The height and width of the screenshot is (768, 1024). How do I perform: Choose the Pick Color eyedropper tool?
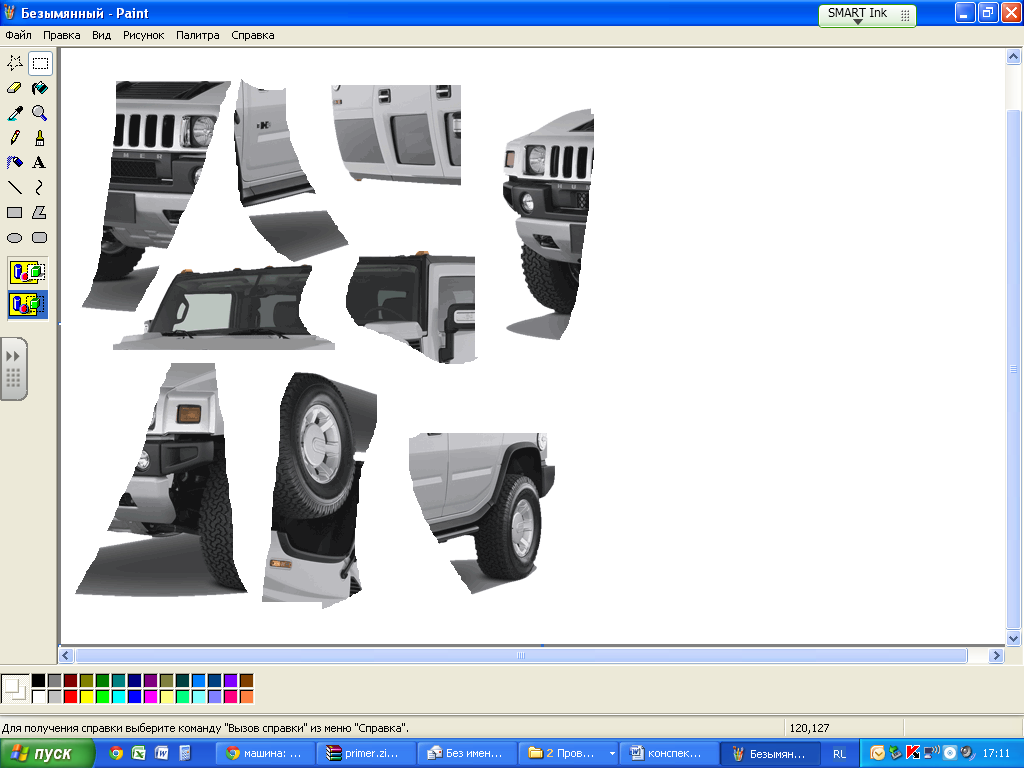pos(14,113)
